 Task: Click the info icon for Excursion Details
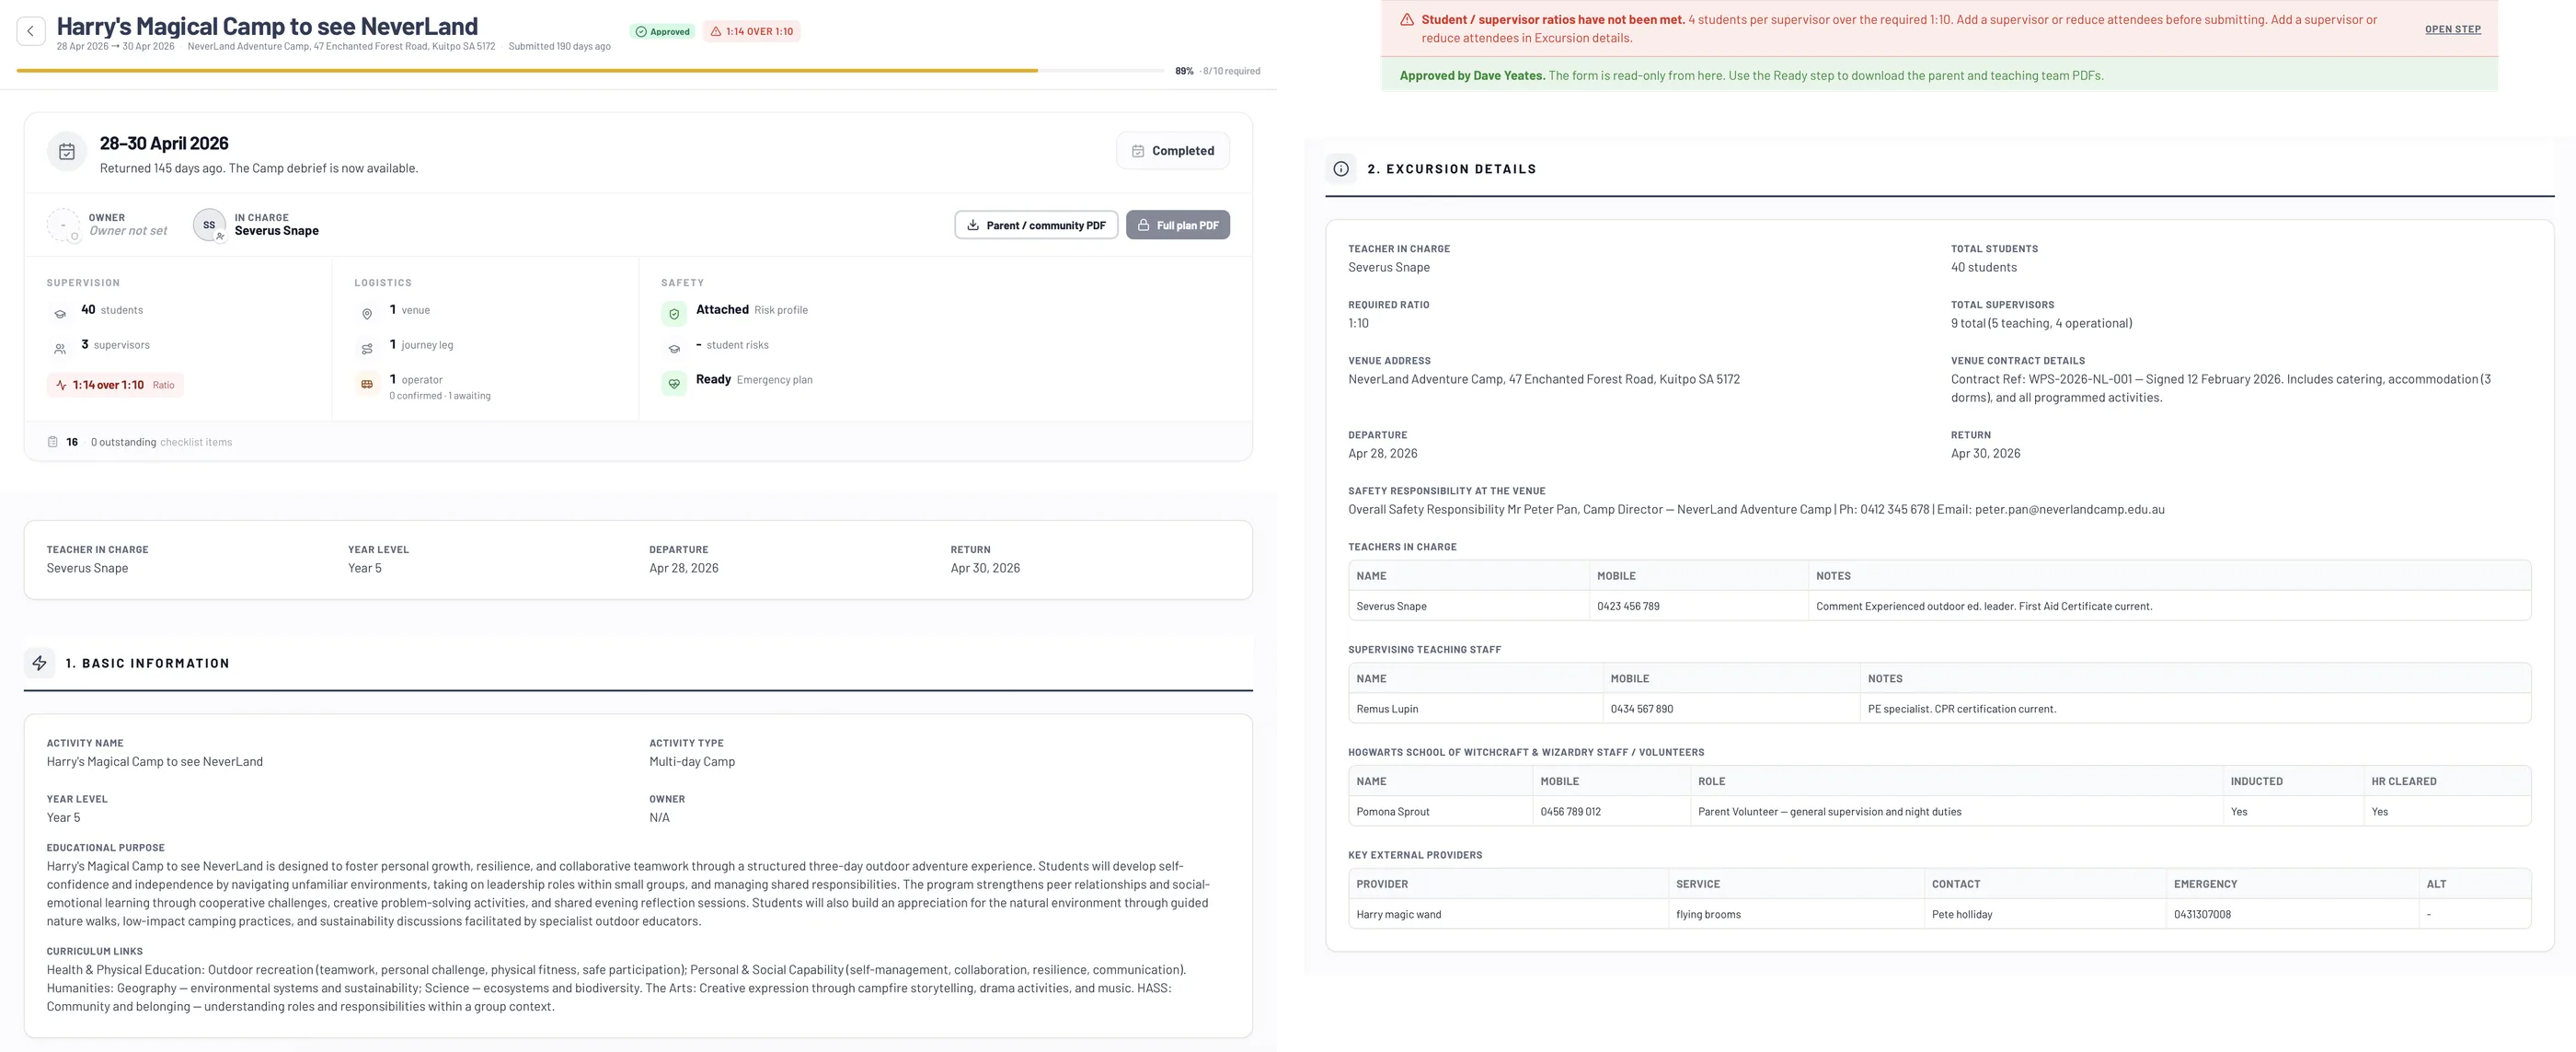pyautogui.click(x=1341, y=169)
